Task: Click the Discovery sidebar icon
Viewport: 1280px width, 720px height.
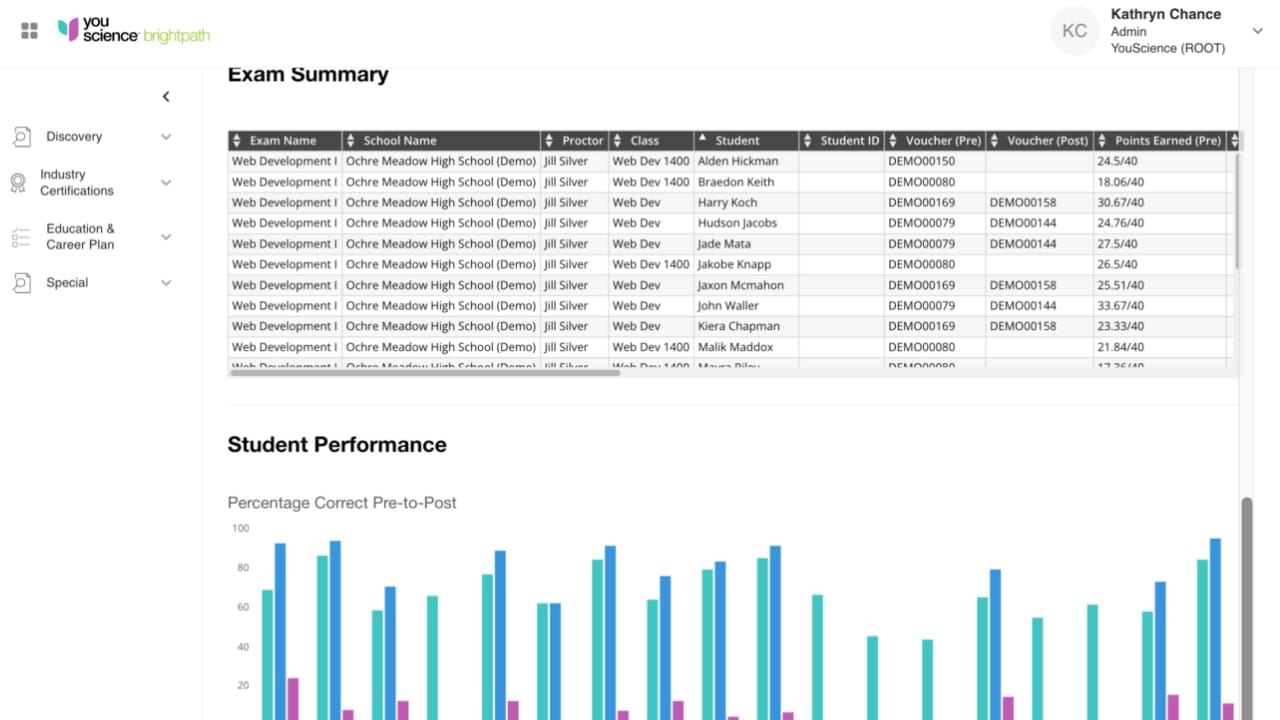Action: [x=22, y=135]
